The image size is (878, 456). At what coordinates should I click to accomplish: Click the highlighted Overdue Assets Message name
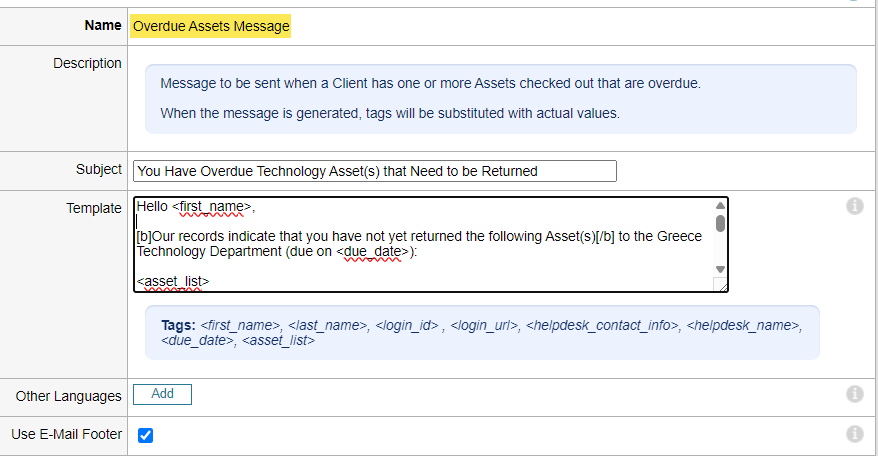[211, 26]
